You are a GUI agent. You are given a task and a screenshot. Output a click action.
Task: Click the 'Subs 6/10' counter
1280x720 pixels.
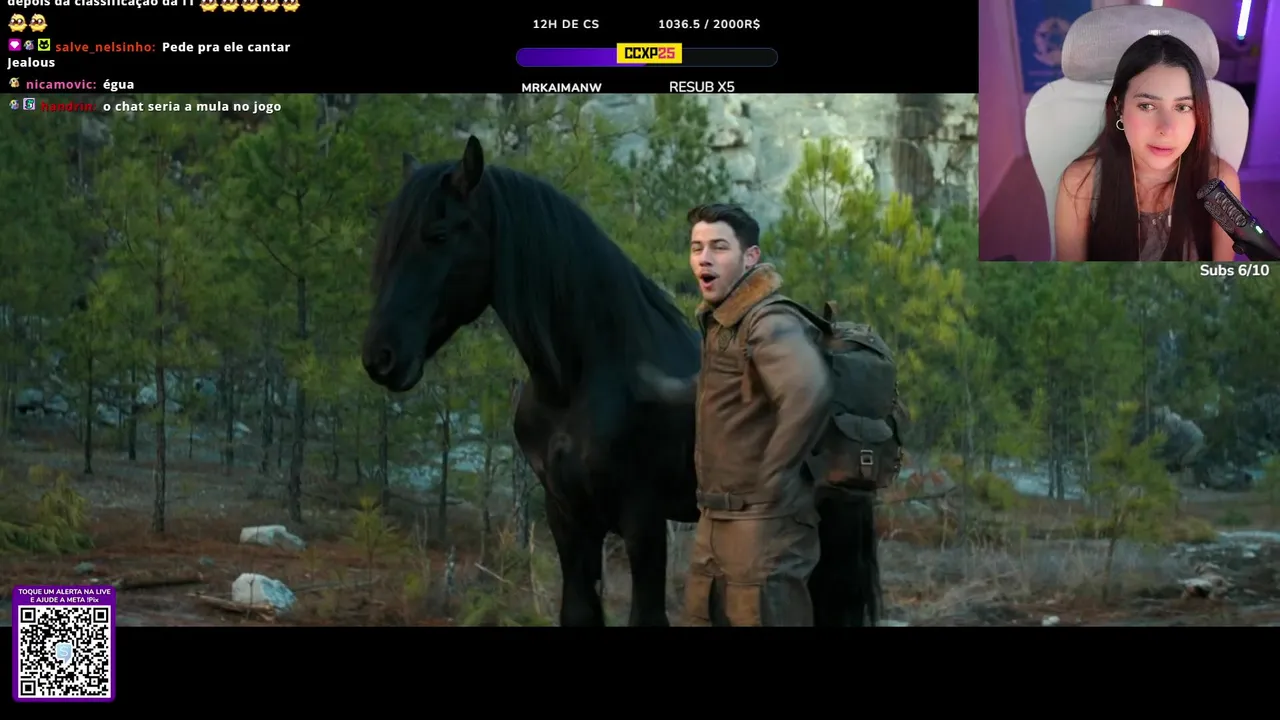pos(1234,270)
